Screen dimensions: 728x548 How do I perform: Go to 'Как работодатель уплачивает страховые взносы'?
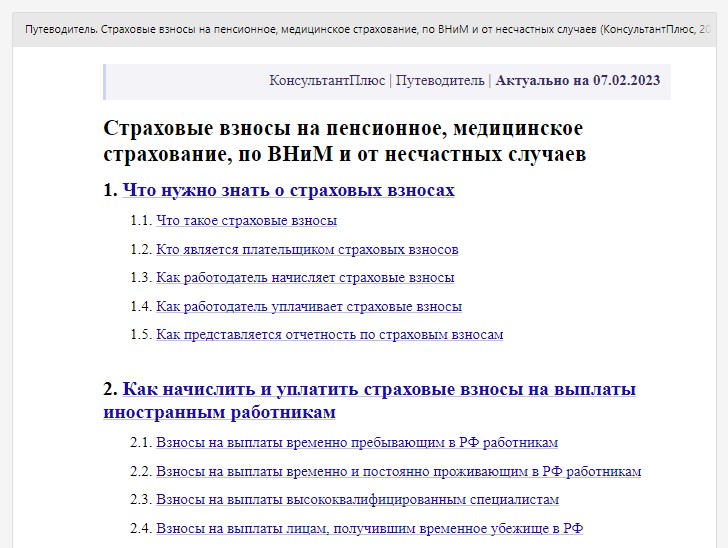(x=309, y=307)
